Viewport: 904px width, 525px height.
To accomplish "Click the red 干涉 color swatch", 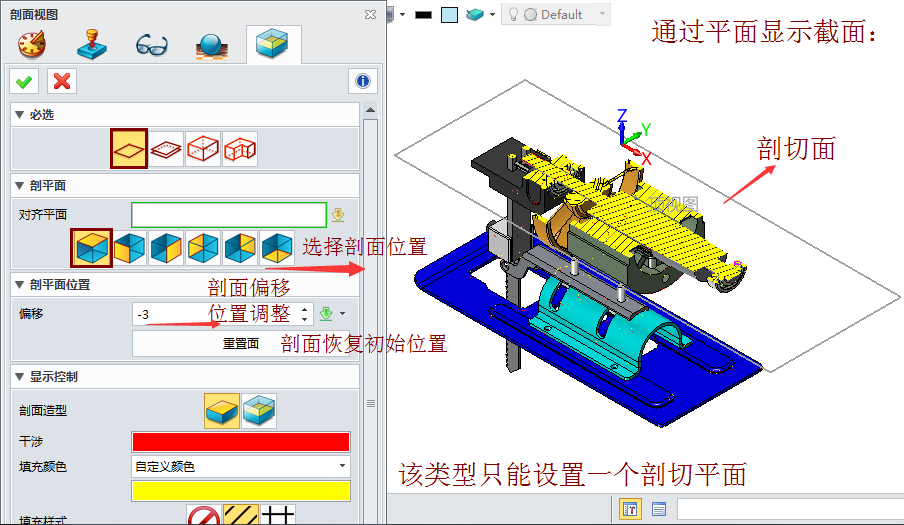I will 241,442.
